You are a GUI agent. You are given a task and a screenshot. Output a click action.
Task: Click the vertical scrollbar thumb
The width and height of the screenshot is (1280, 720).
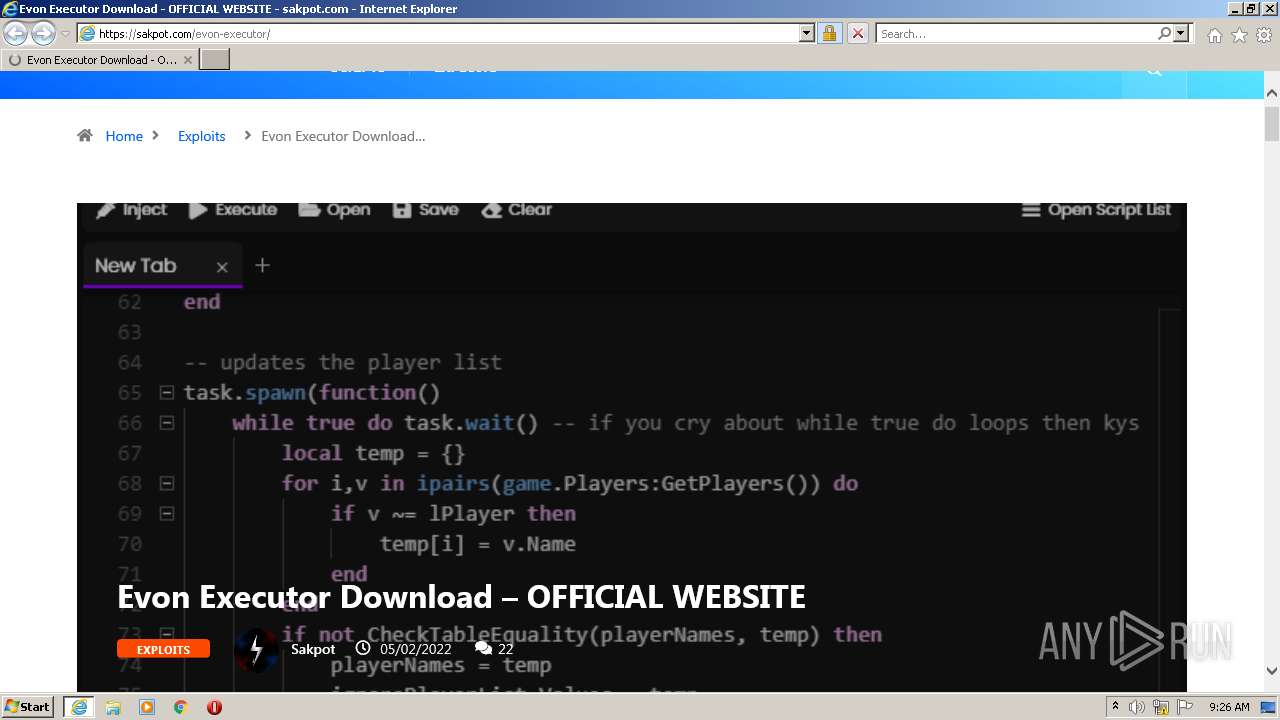pos(1271,125)
